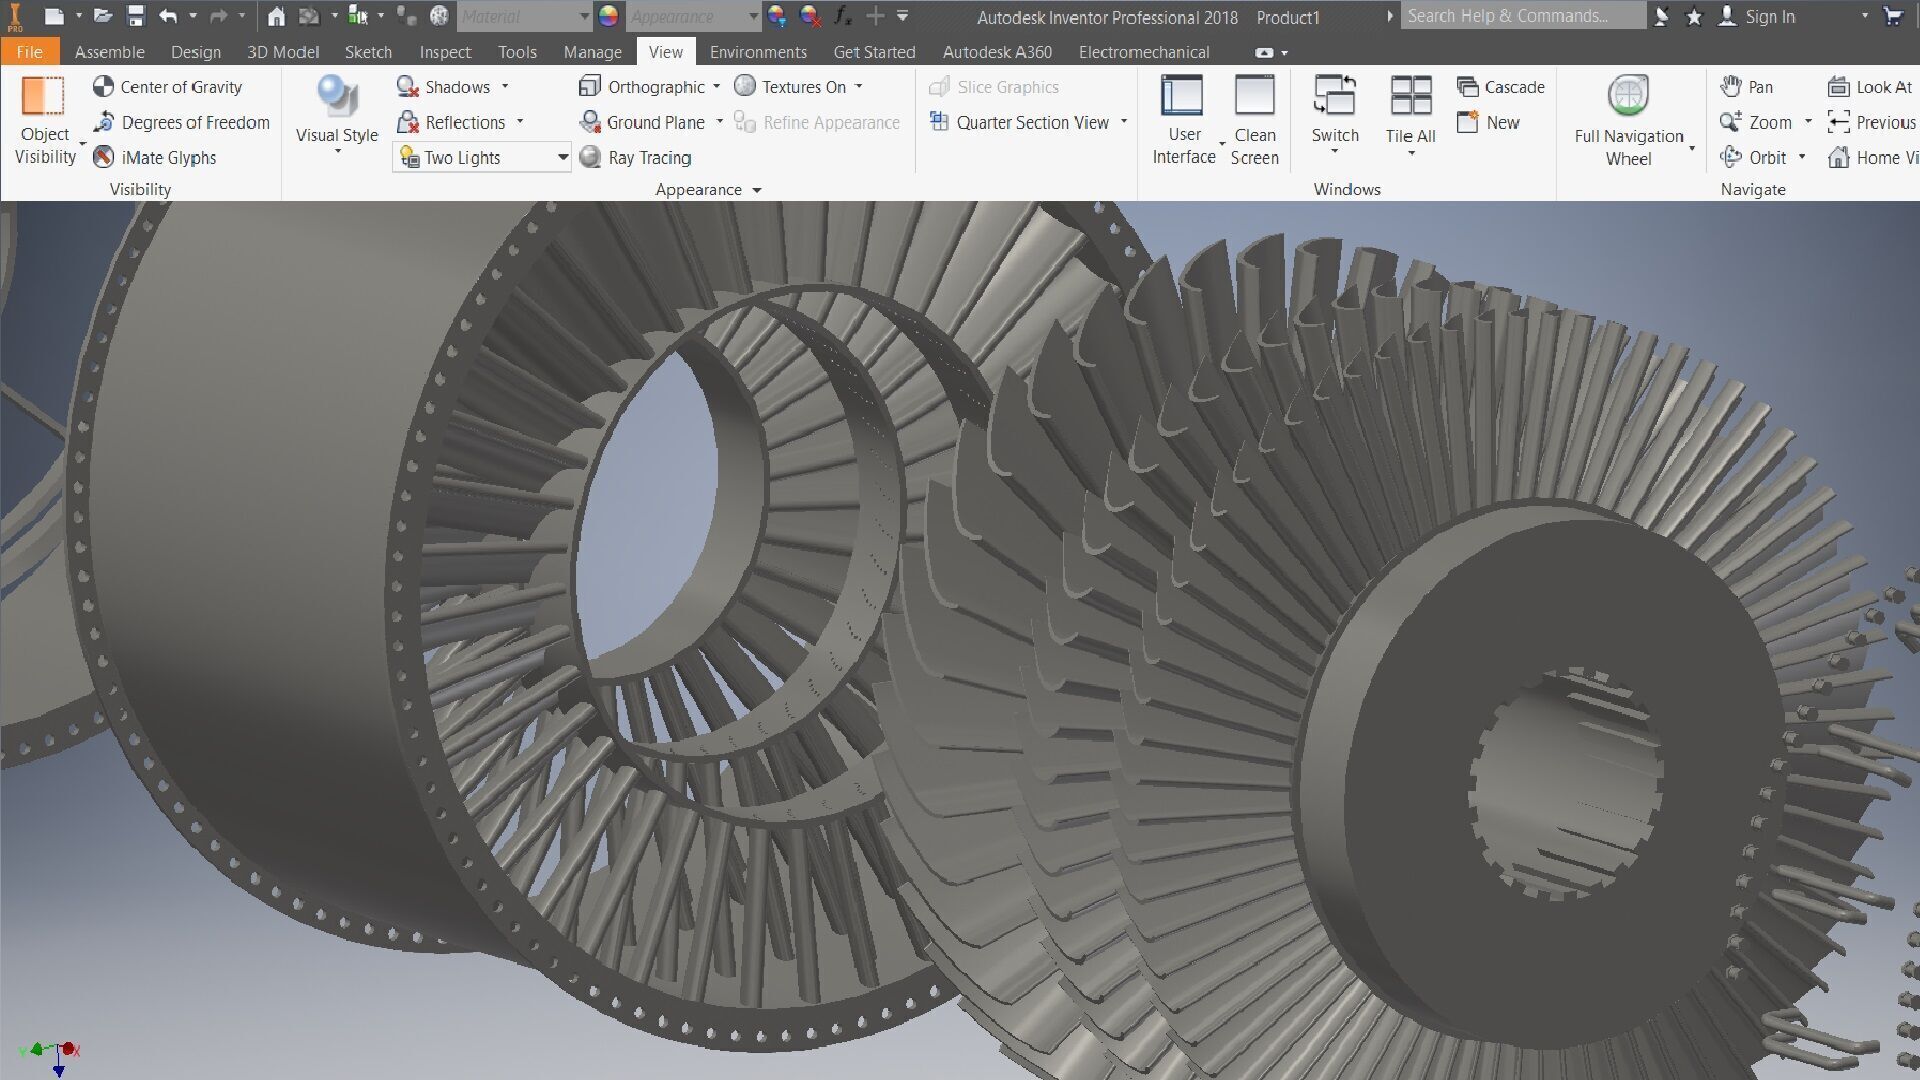Enable Ray Tracing
The height and width of the screenshot is (1080, 1920).
point(636,157)
